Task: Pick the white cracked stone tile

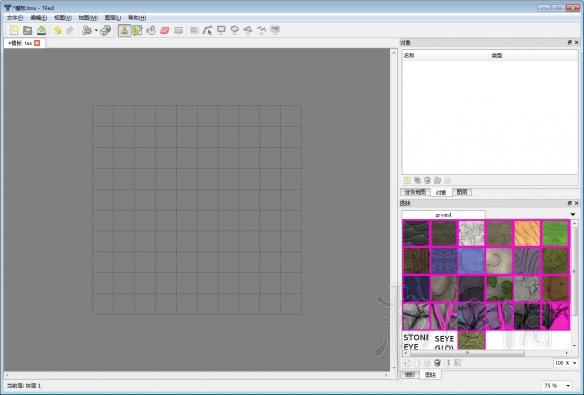Action: [471, 233]
